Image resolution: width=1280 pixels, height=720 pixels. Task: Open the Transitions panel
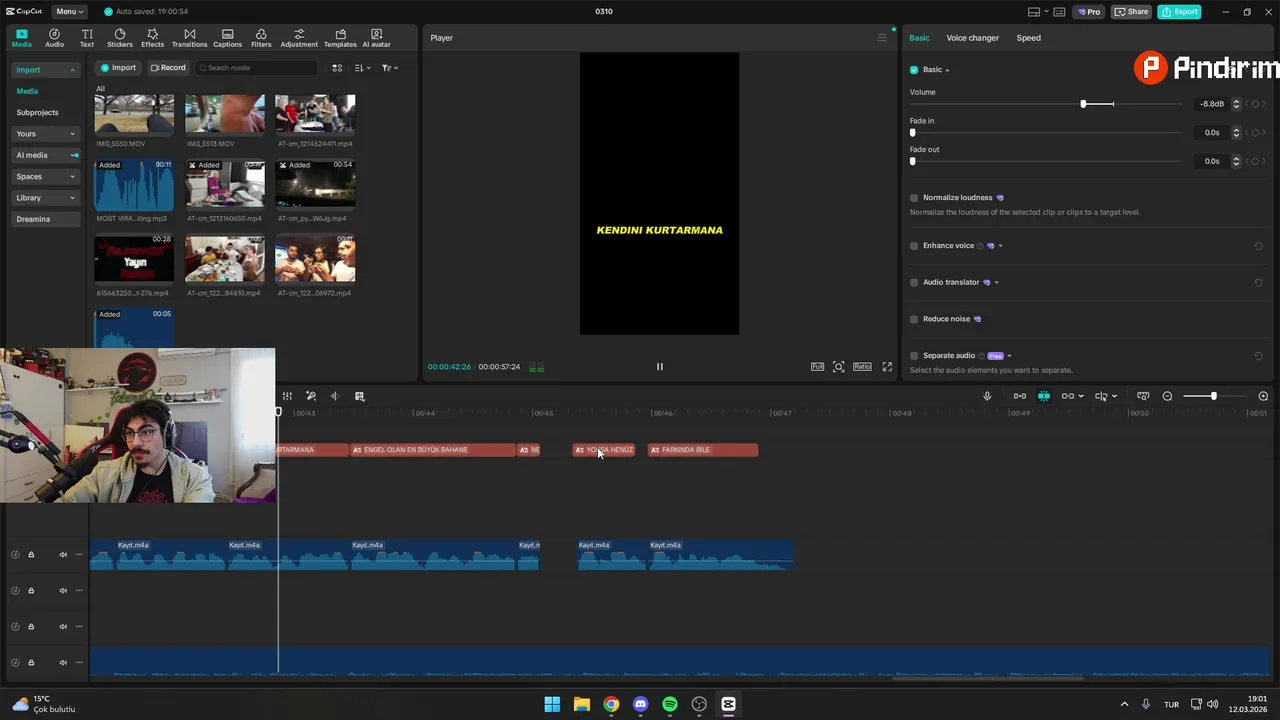(x=189, y=38)
